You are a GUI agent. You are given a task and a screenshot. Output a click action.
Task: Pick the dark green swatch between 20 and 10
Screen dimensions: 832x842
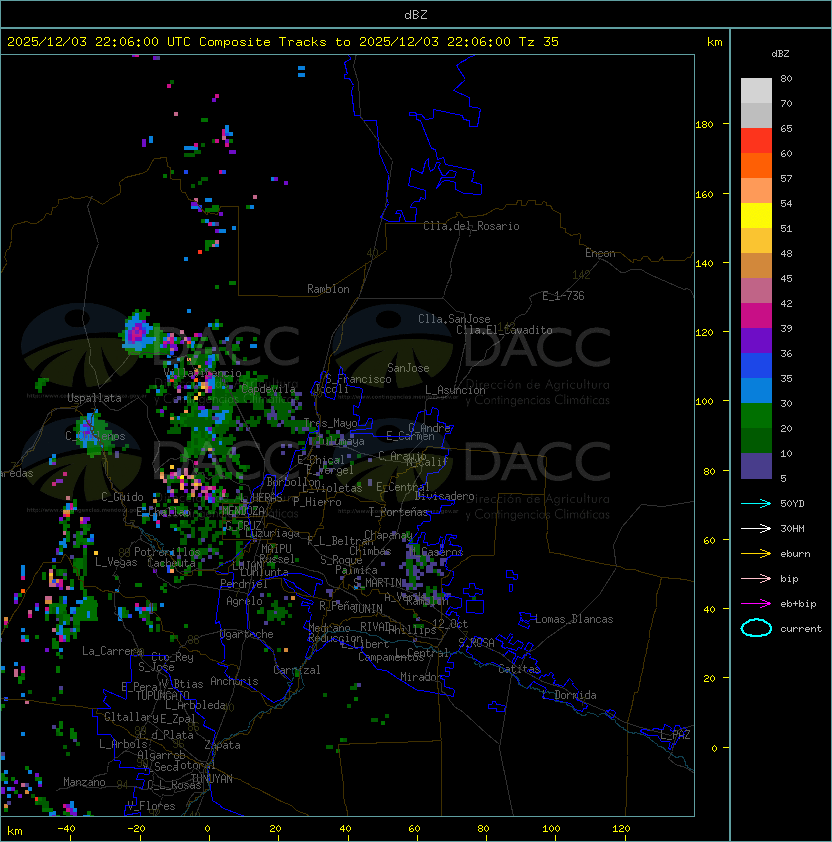point(756,441)
